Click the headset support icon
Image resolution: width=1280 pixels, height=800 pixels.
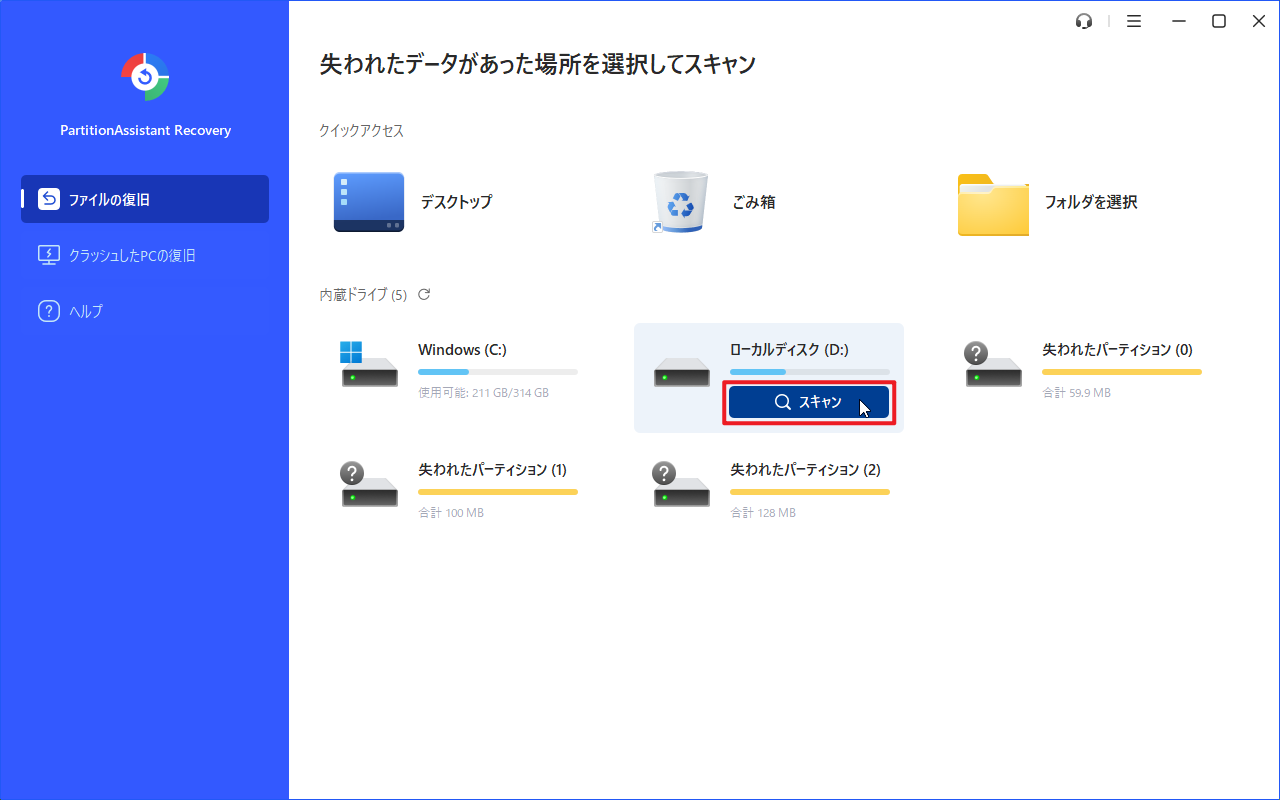(x=1084, y=21)
